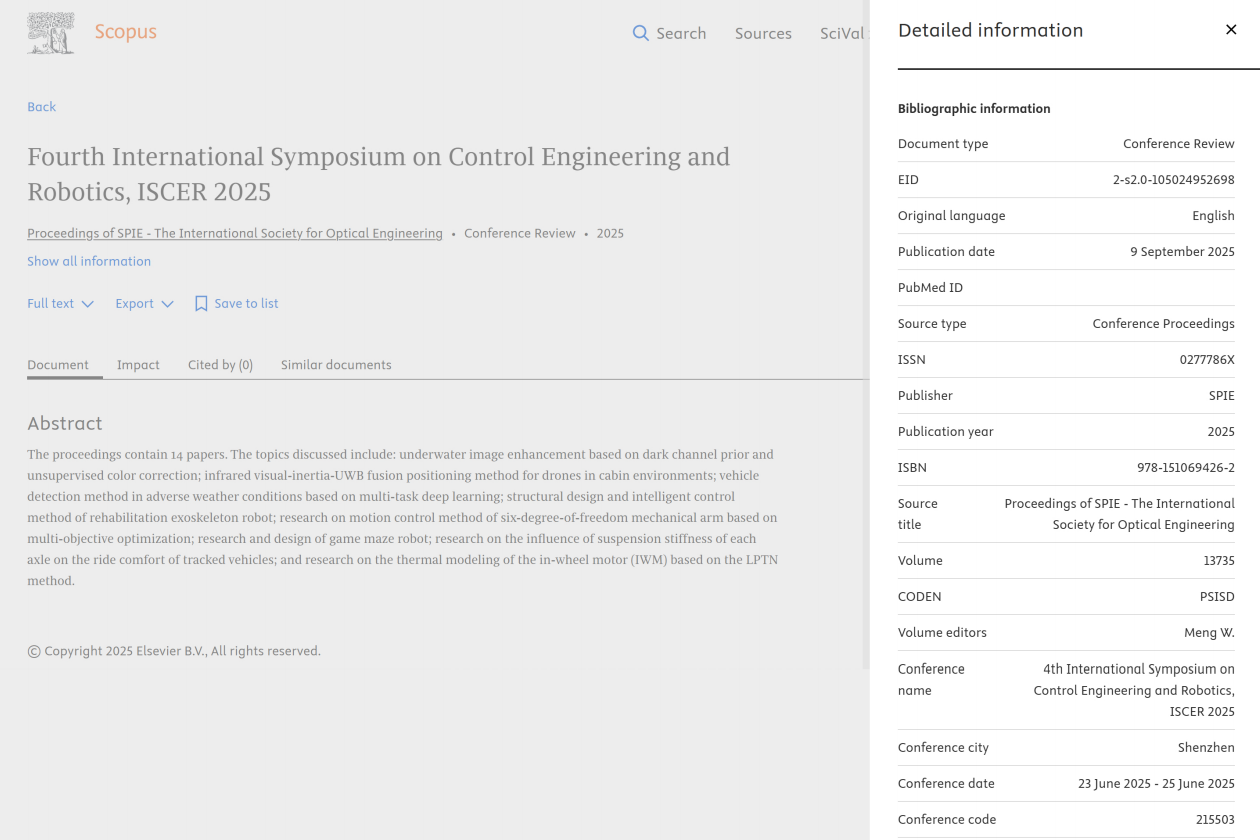Select the Save to list button
Screen dimensions: 1260x840
pyautogui.click(x=246, y=303)
